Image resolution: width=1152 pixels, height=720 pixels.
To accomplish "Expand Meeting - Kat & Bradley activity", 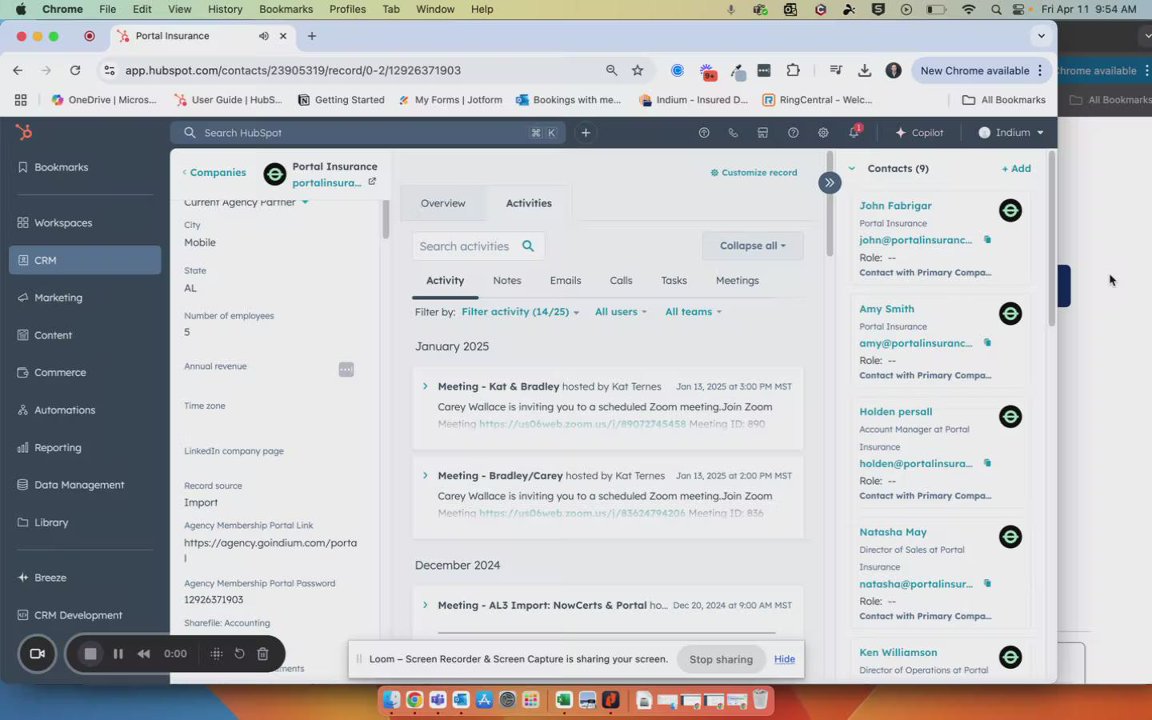I will click(x=425, y=386).
